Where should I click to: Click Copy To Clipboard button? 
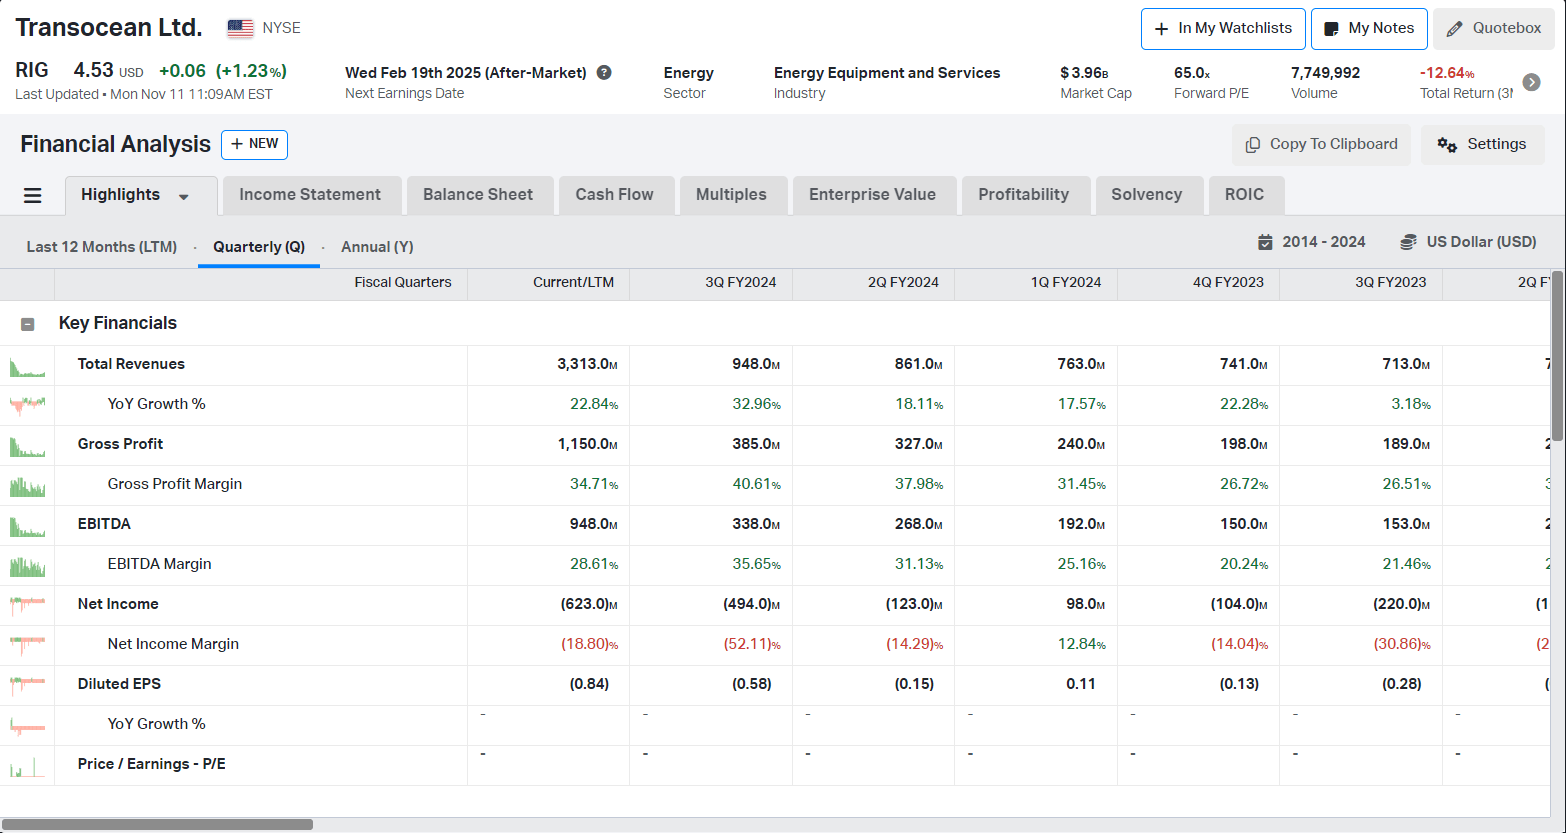point(1321,145)
